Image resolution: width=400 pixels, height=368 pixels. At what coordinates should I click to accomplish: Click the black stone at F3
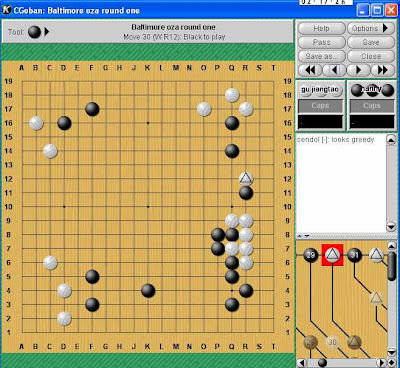(92, 305)
